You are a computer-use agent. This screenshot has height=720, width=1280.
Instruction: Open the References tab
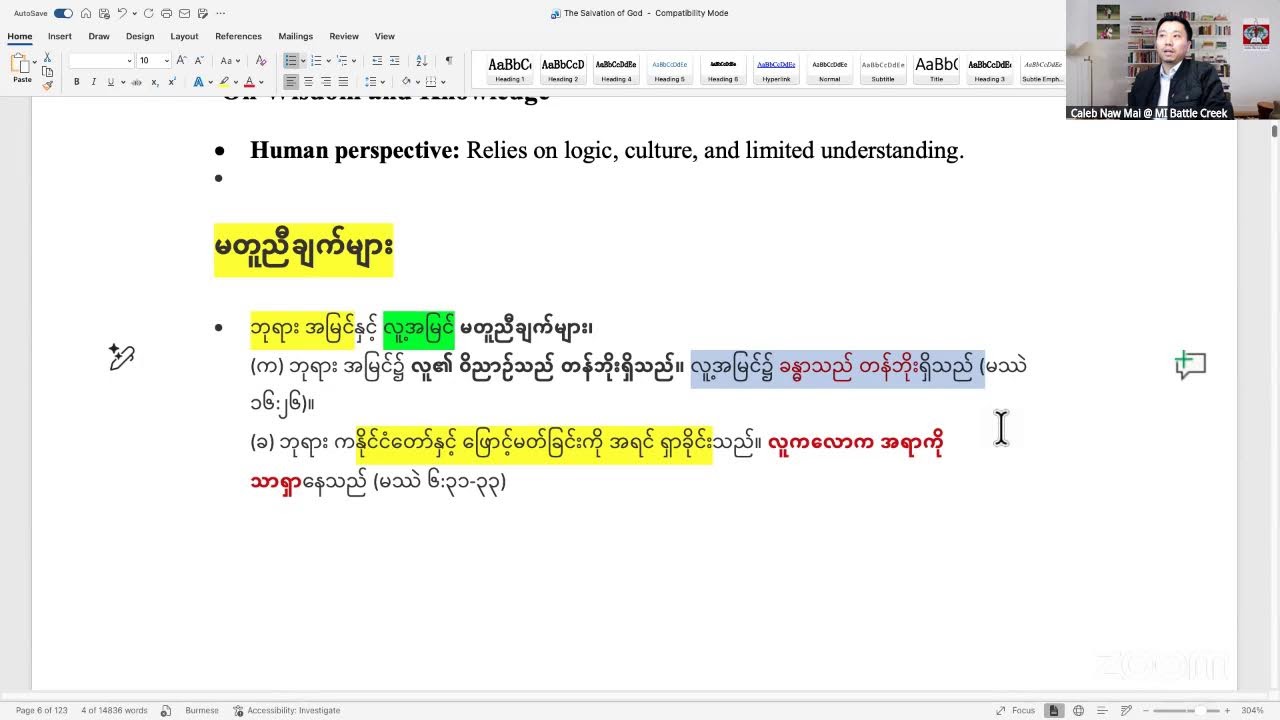(238, 36)
